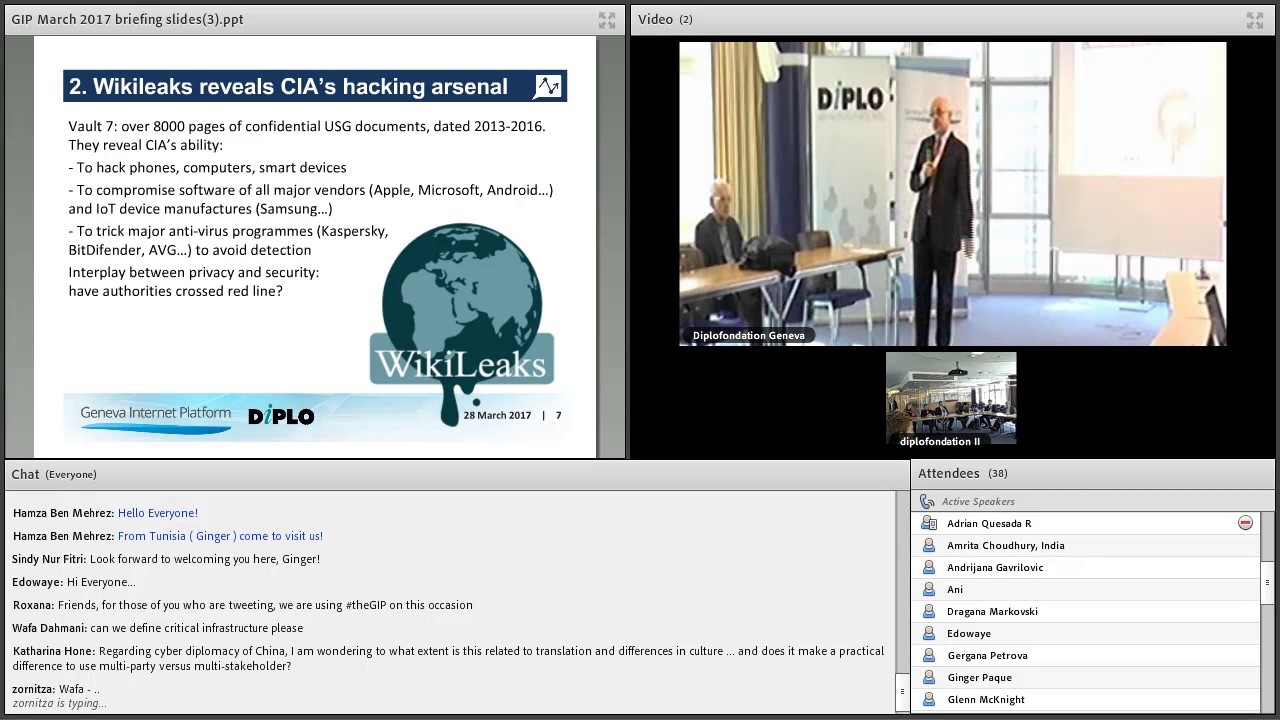Click the Active Speakers phone icon
This screenshot has height=720, width=1280.
(927, 502)
